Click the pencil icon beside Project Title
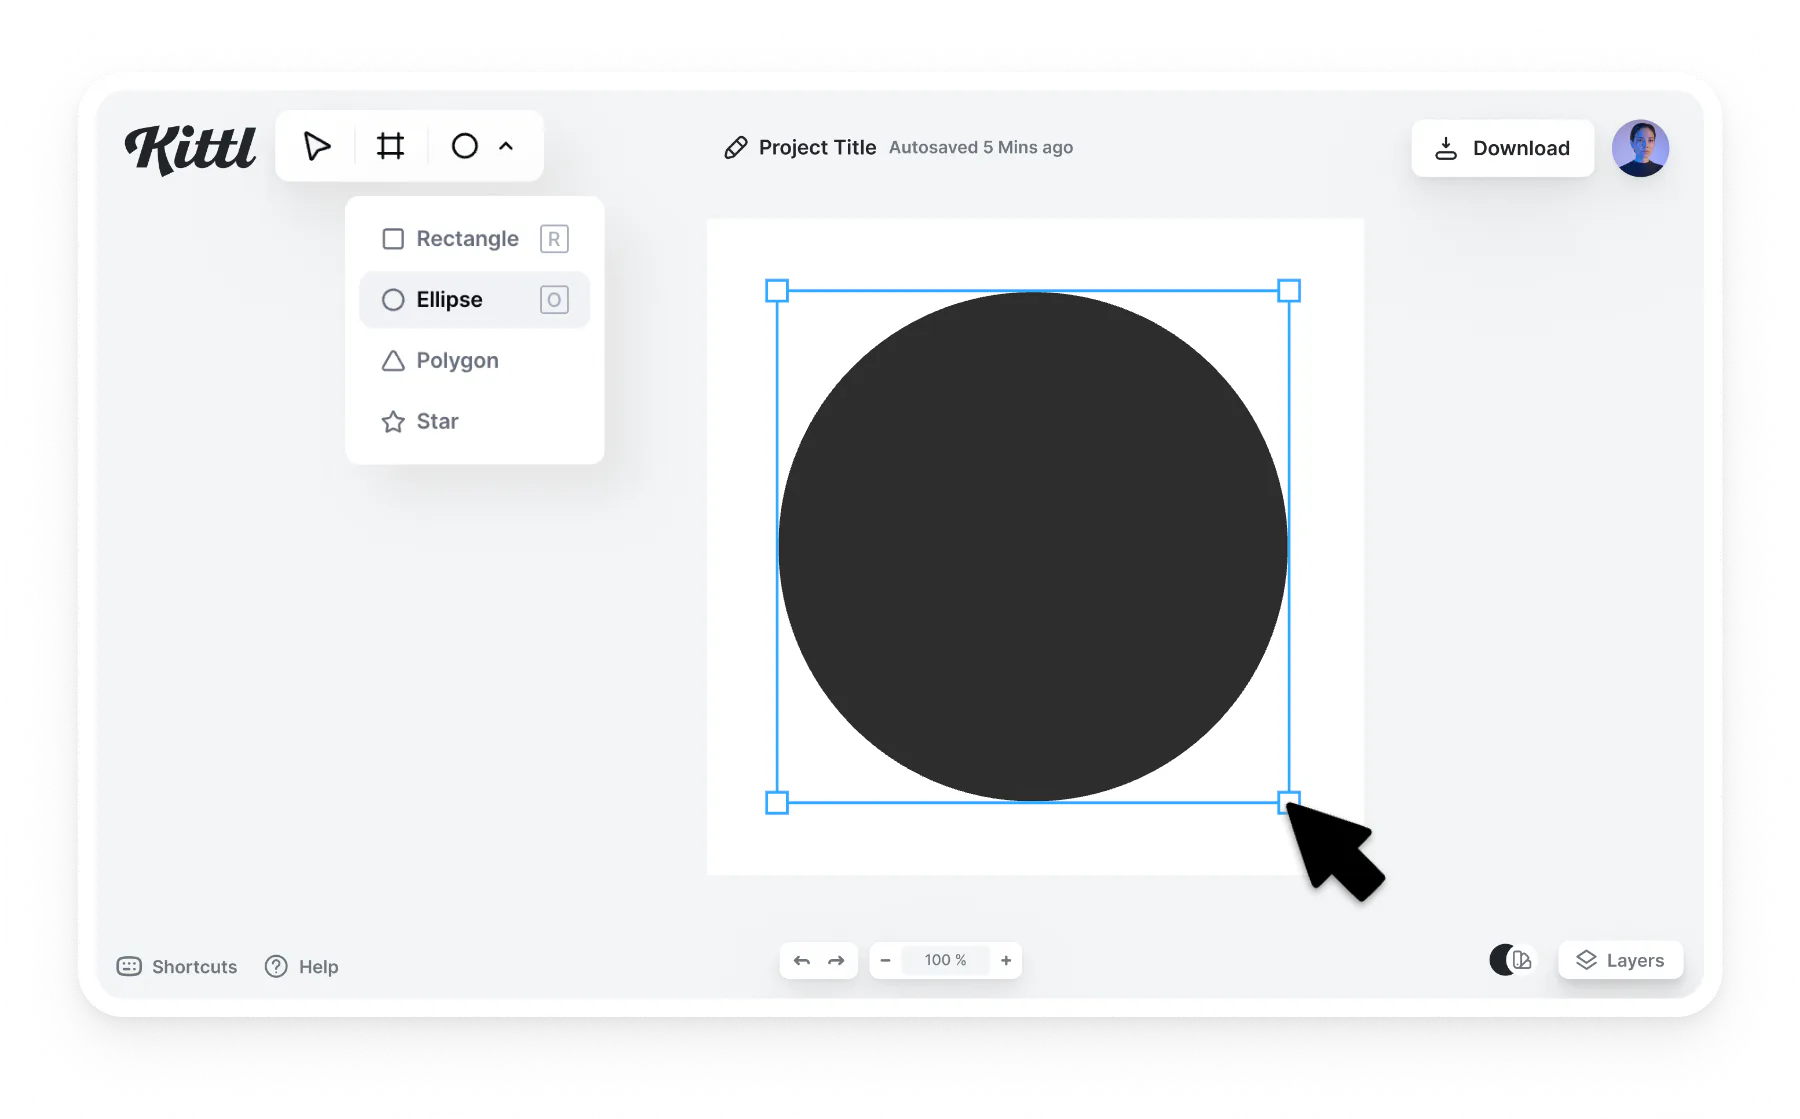The width and height of the screenshot is (1800, 1119). coord(736,147)
